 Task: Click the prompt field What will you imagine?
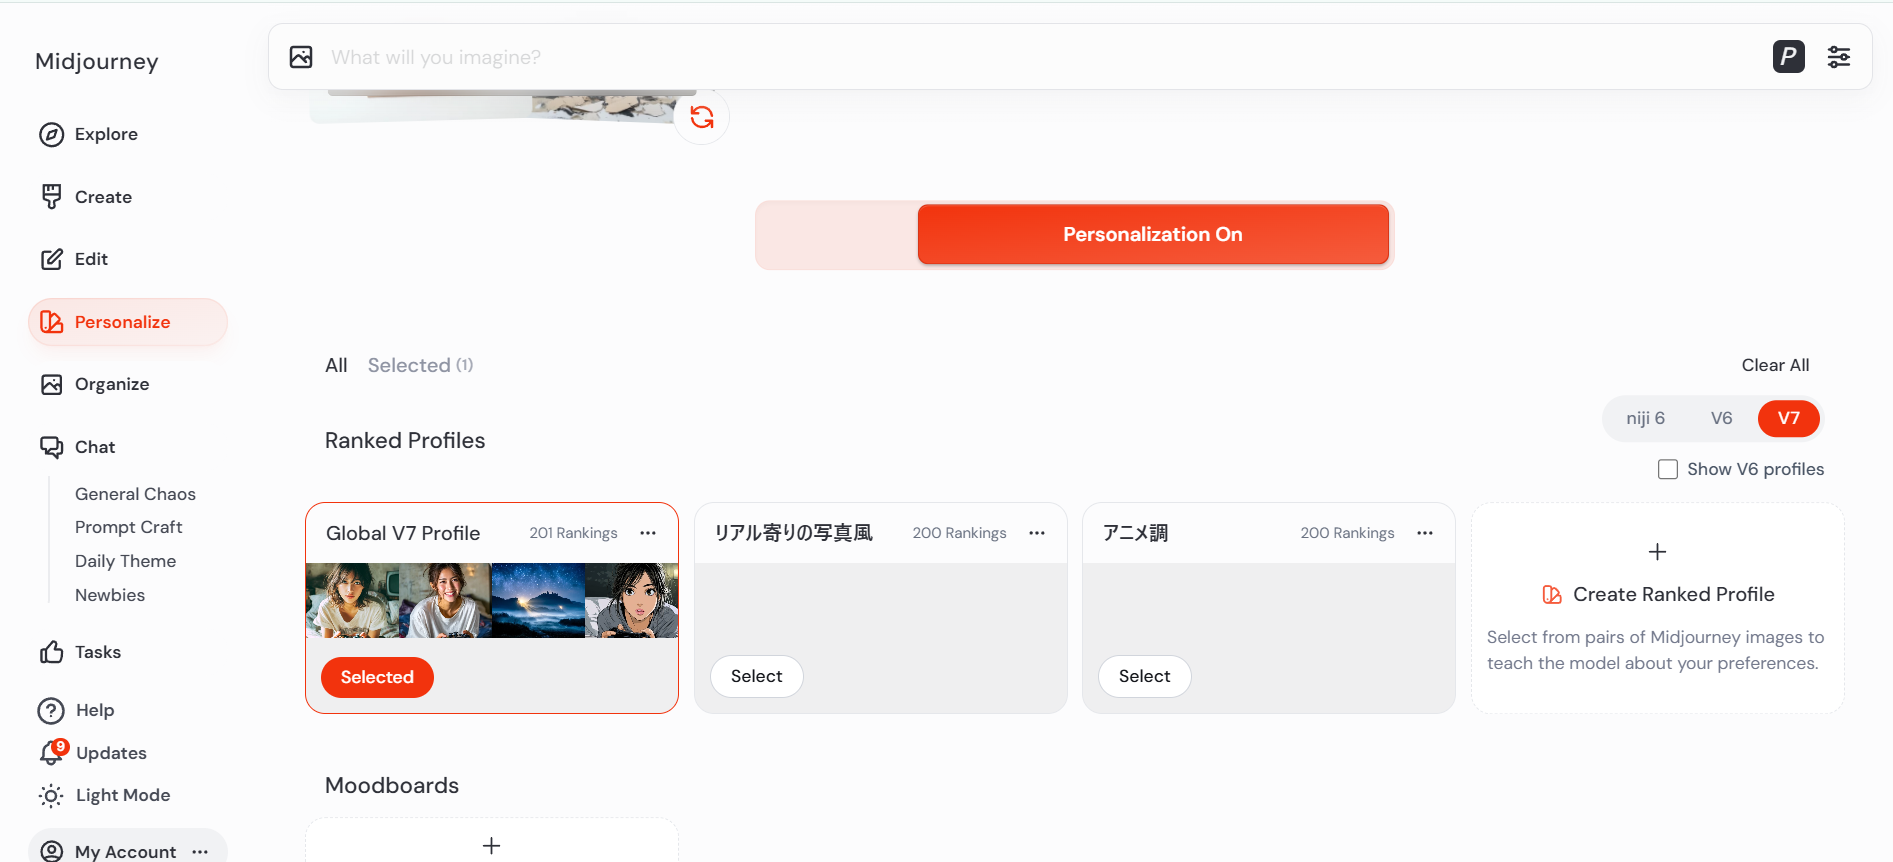click(x=1040, y=57)
